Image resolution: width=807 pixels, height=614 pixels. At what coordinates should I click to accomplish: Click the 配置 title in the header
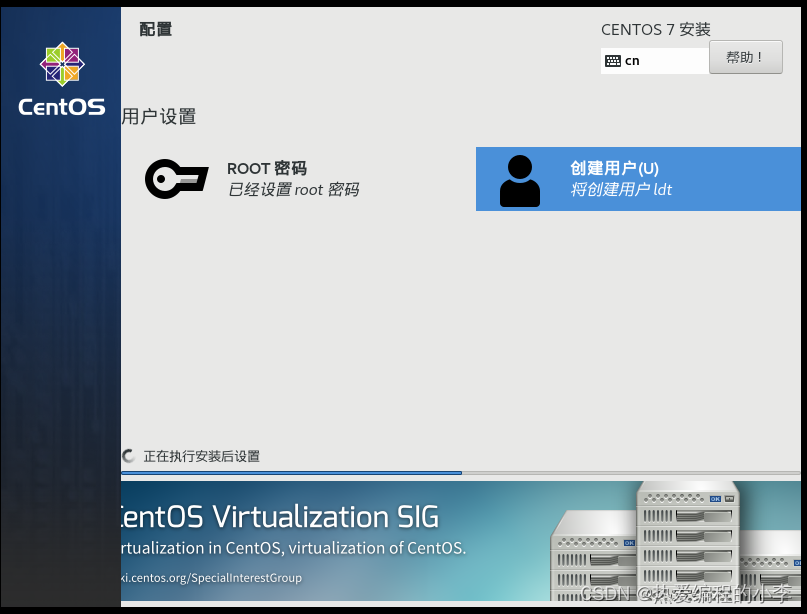155,29
